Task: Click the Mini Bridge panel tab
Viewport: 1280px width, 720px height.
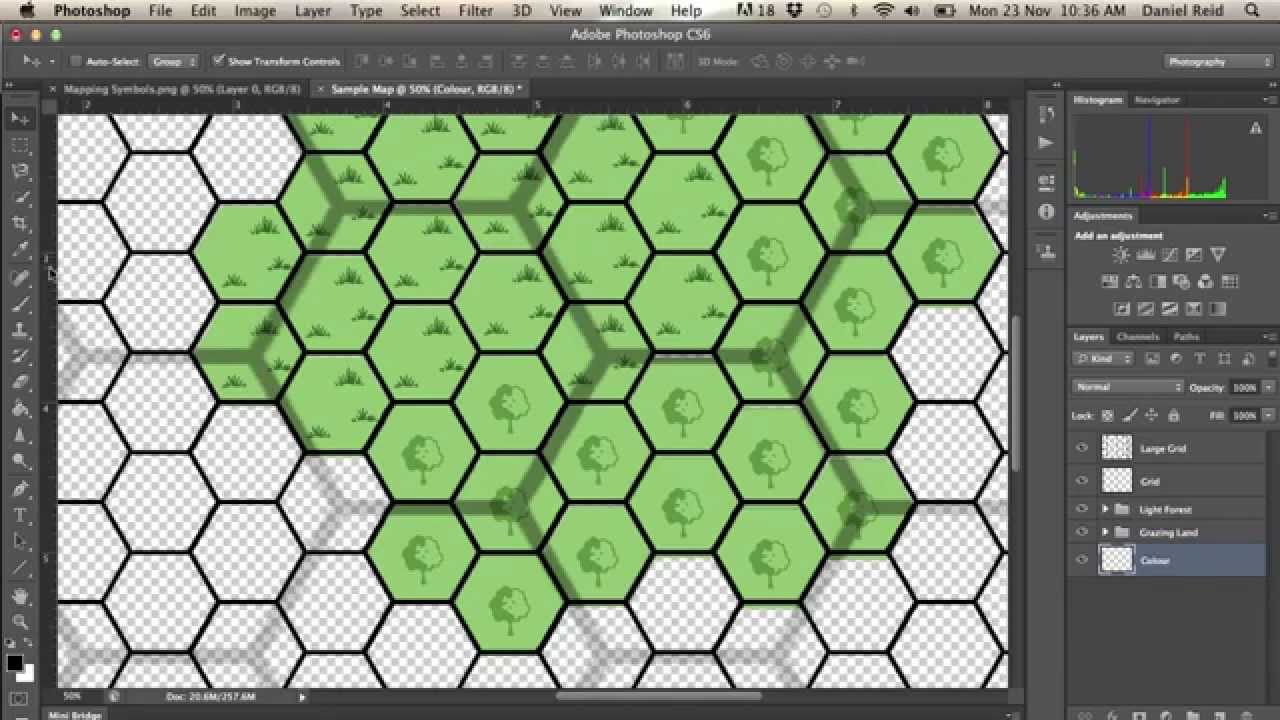Action: point(75,714)
